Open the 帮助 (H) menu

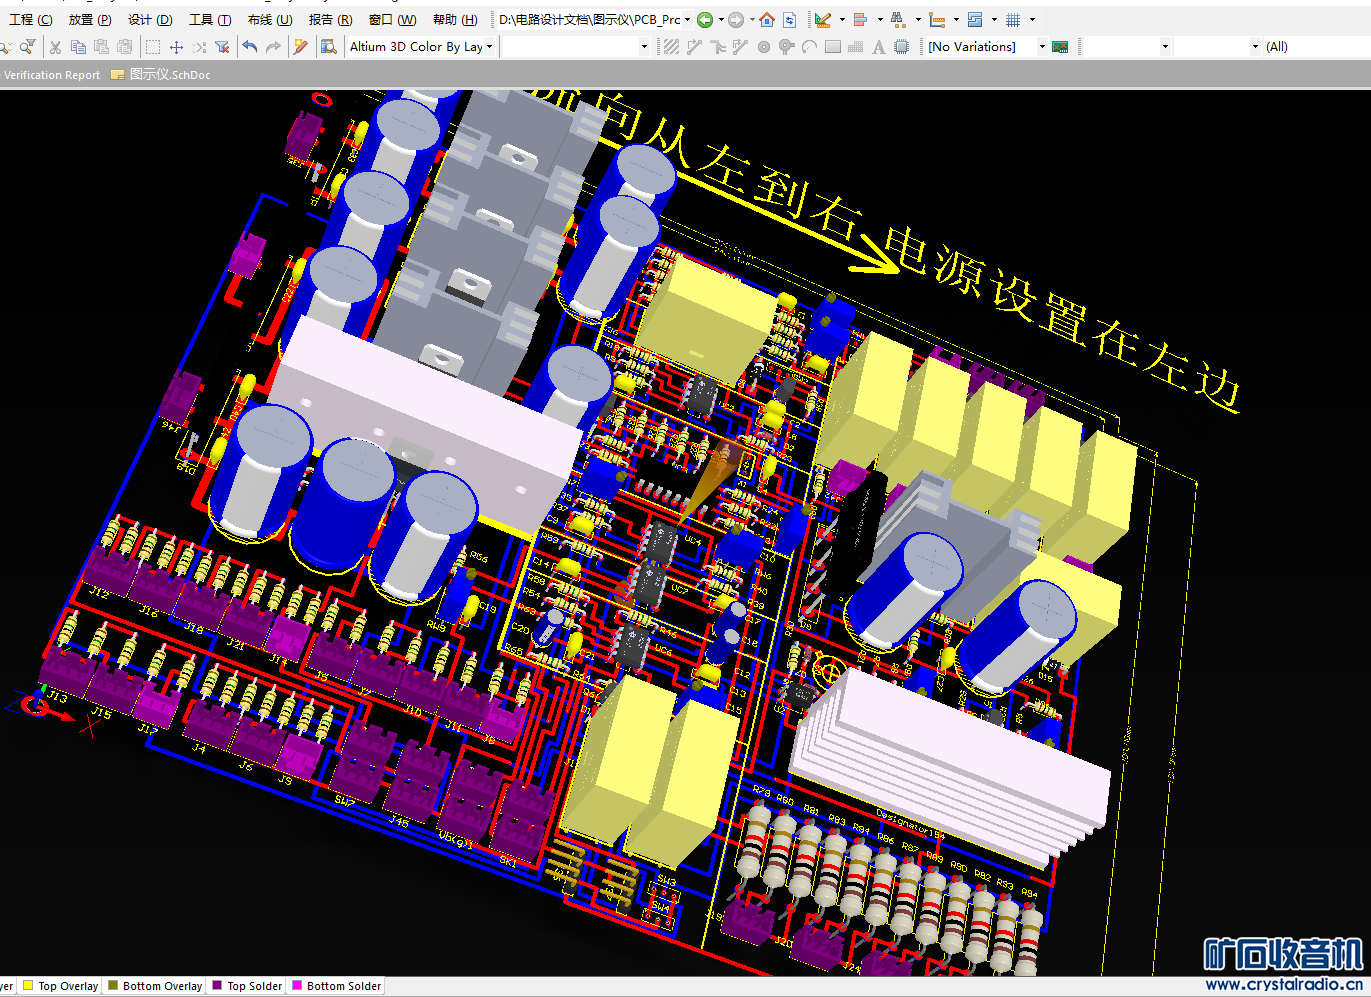click(455, 20)
